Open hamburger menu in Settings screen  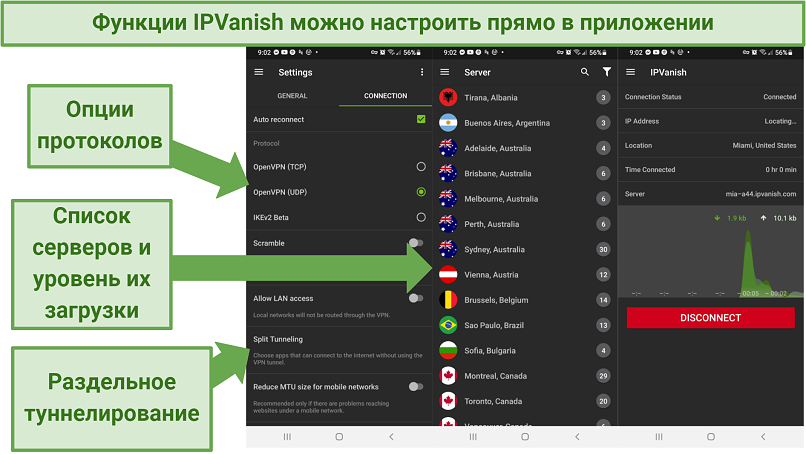coord(259,72)
